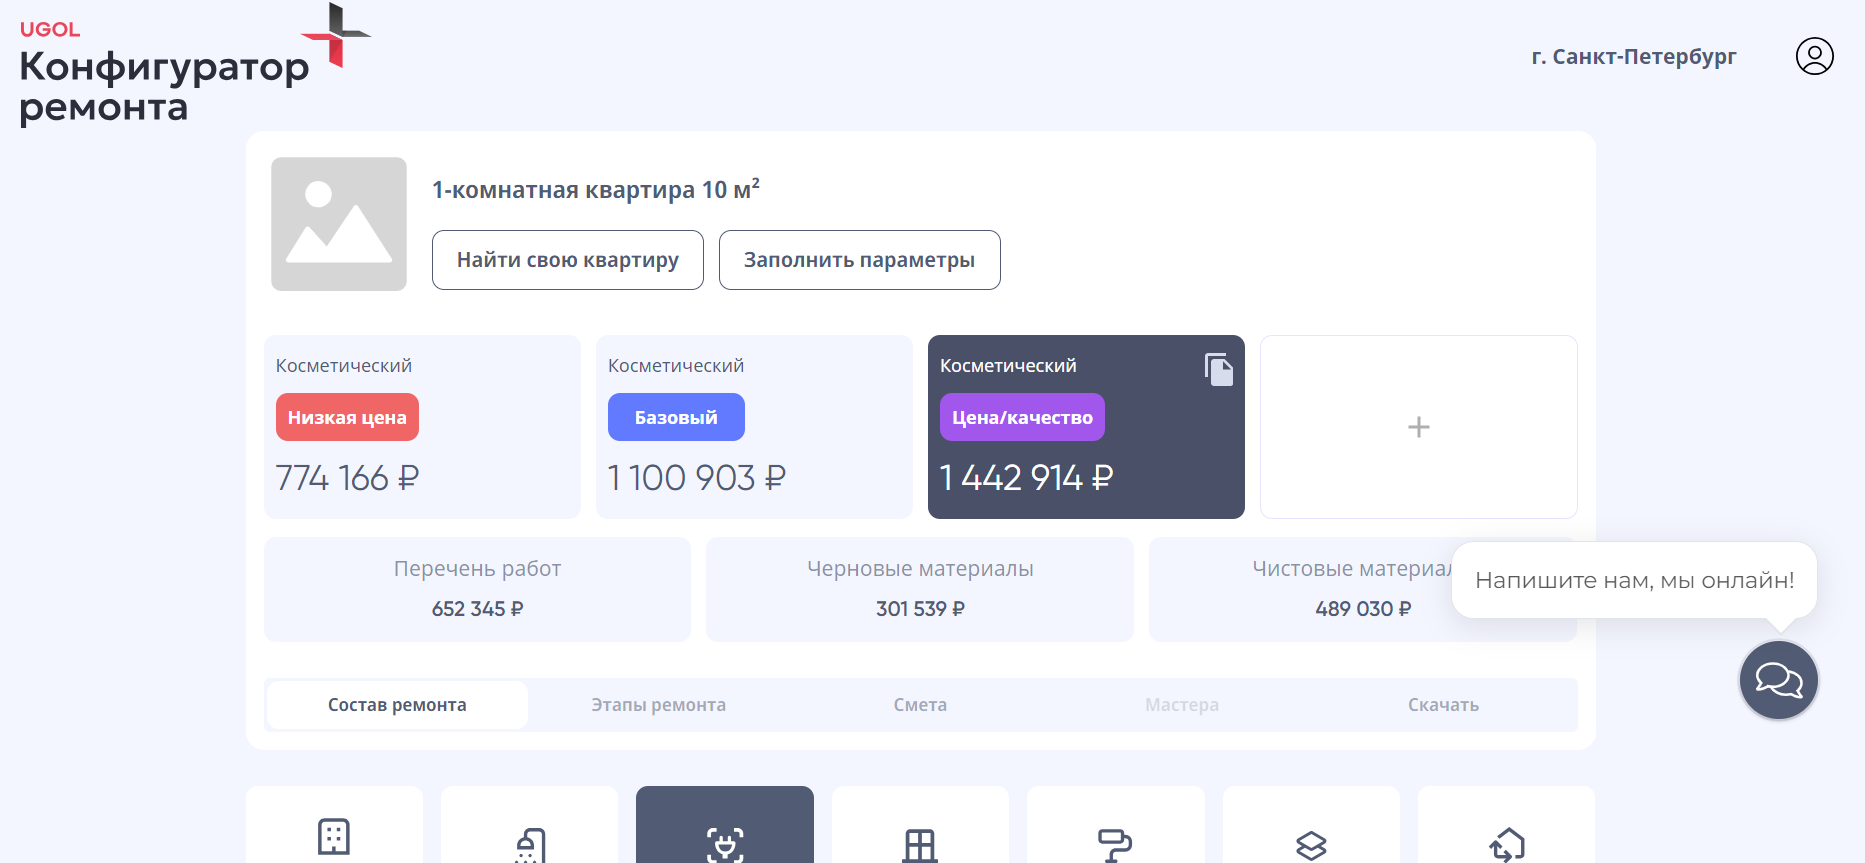Choose the Цена/качество package card
Image resolution: width=1865 pixels, height=863 pixels.
coord(1086,427)
